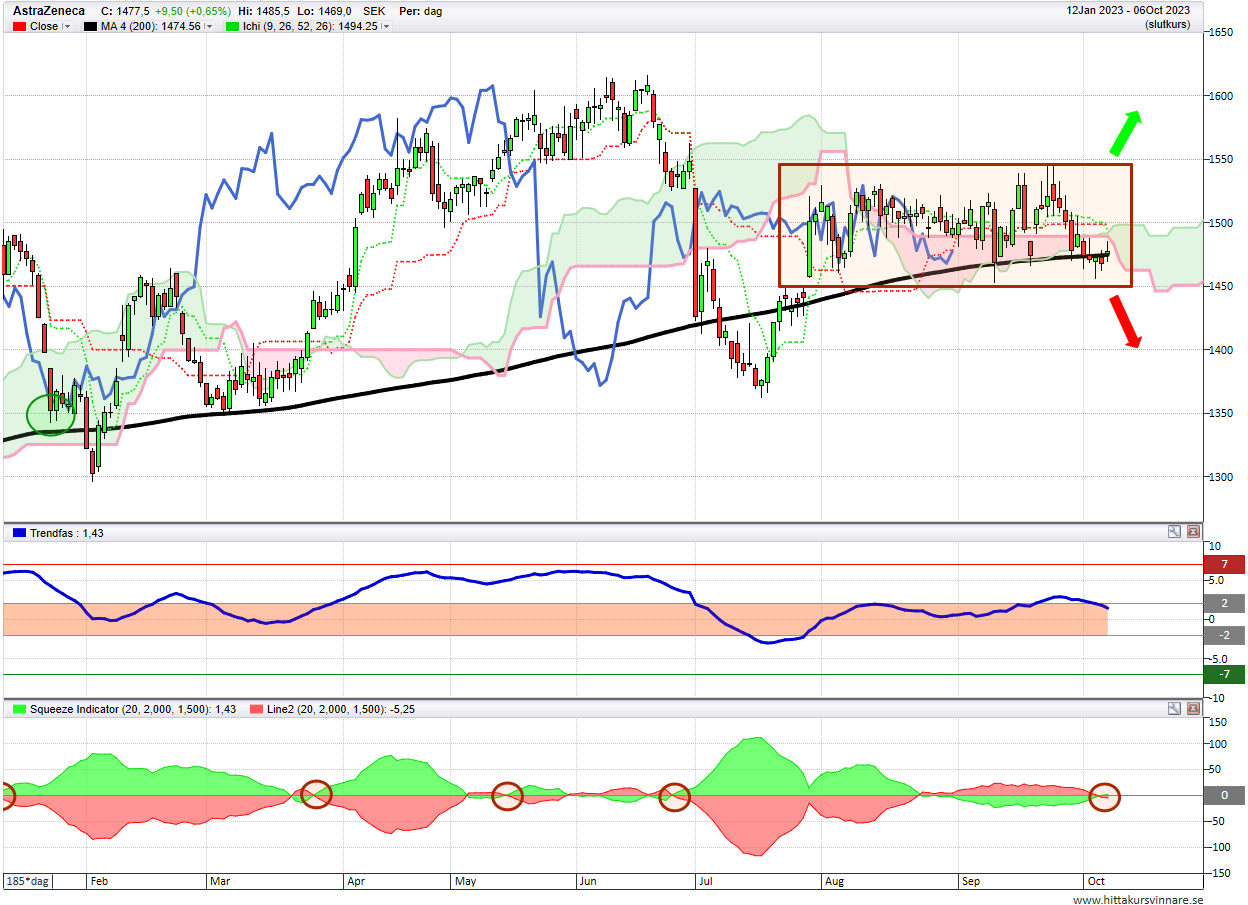Select the Close legend label
The width and height of the screenshot is (1248, 905).
pos(44,27)
